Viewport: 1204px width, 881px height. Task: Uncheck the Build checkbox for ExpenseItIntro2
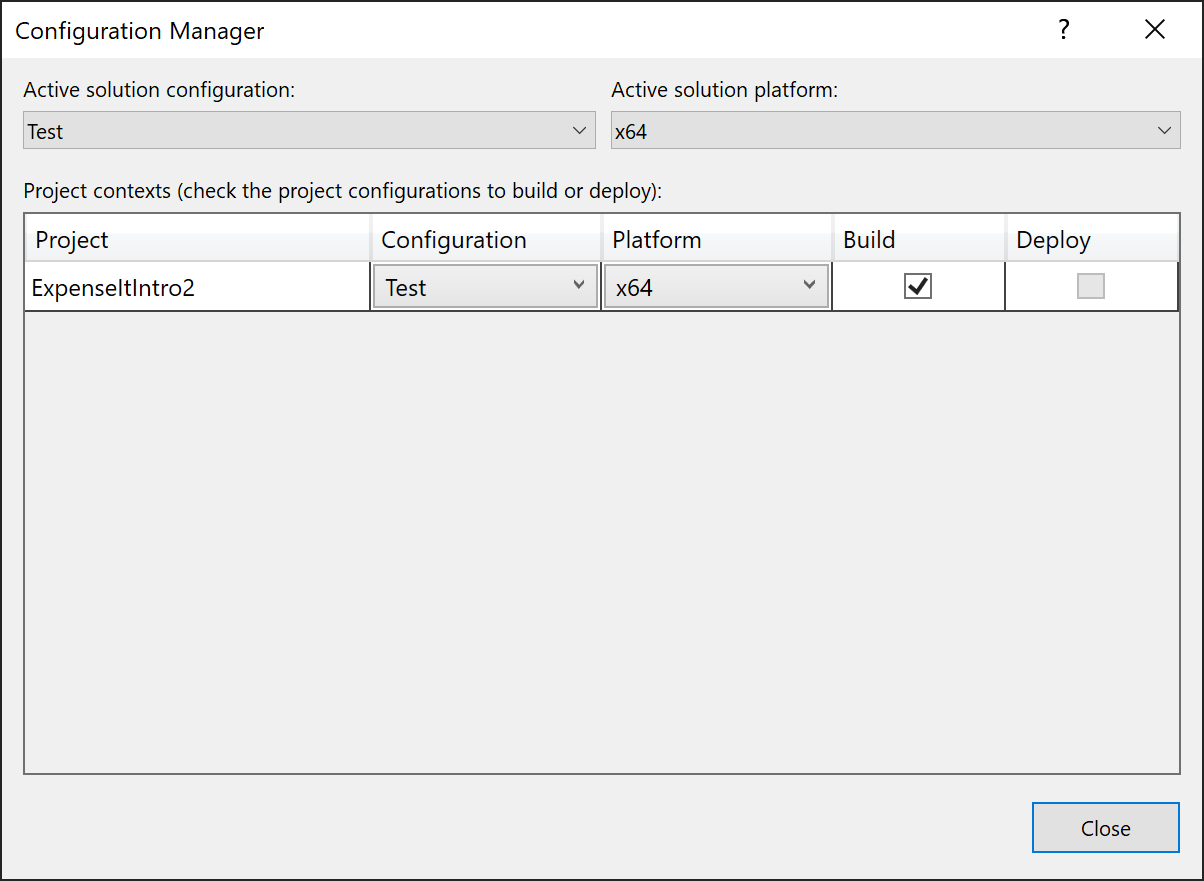tap(918, 286)
